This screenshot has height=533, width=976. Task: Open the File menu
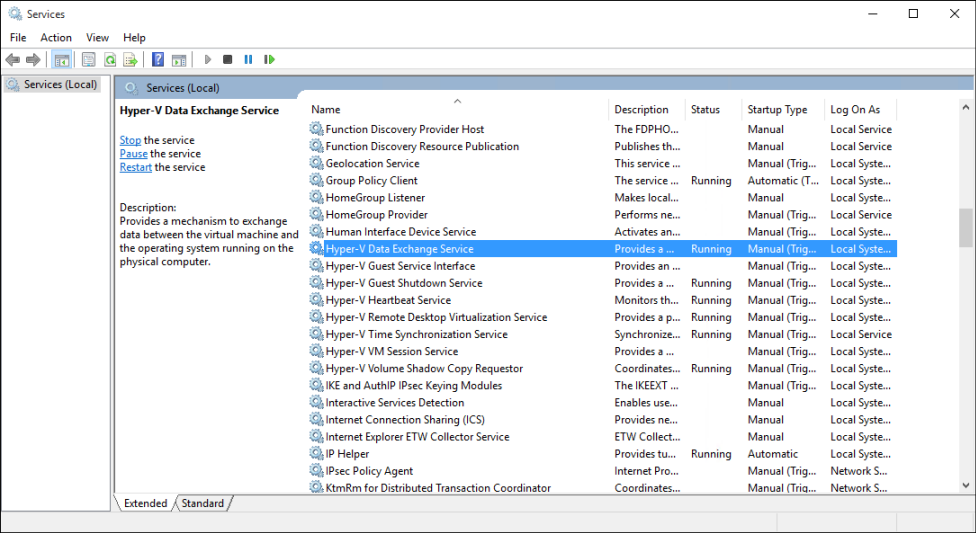[18, 37]
